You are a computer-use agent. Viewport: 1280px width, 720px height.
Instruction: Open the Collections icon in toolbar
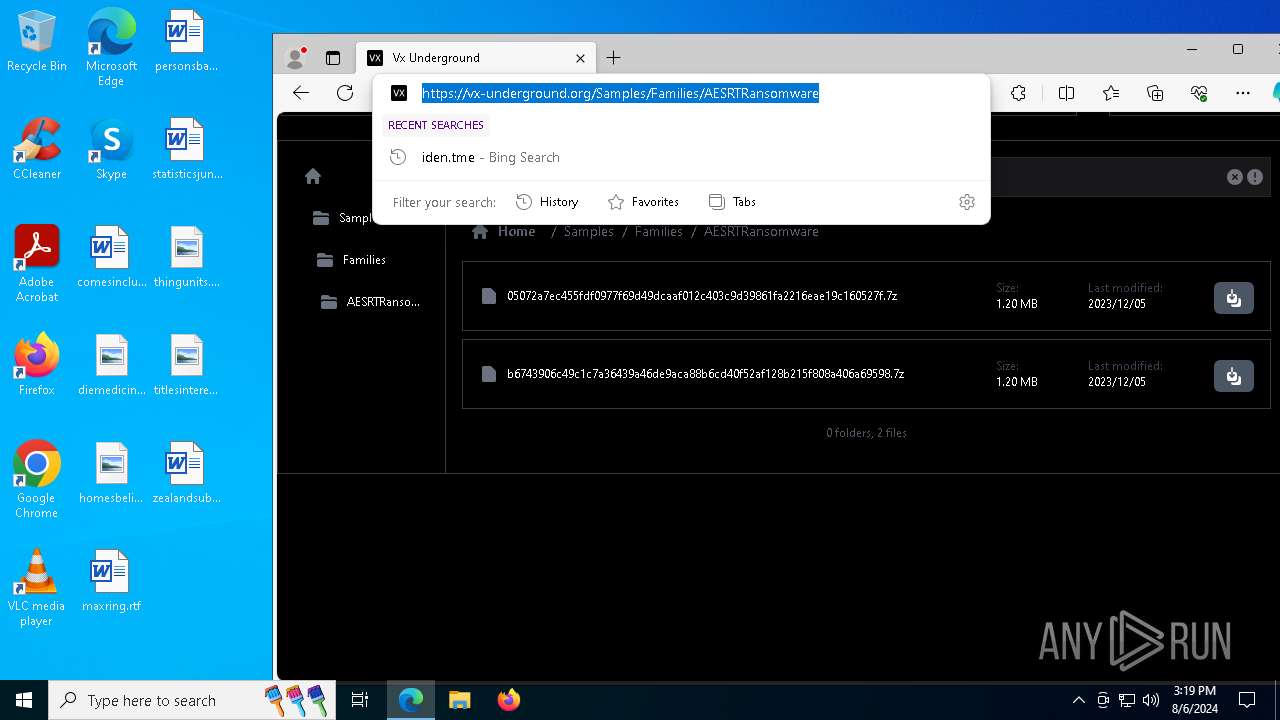point(1155,93)
